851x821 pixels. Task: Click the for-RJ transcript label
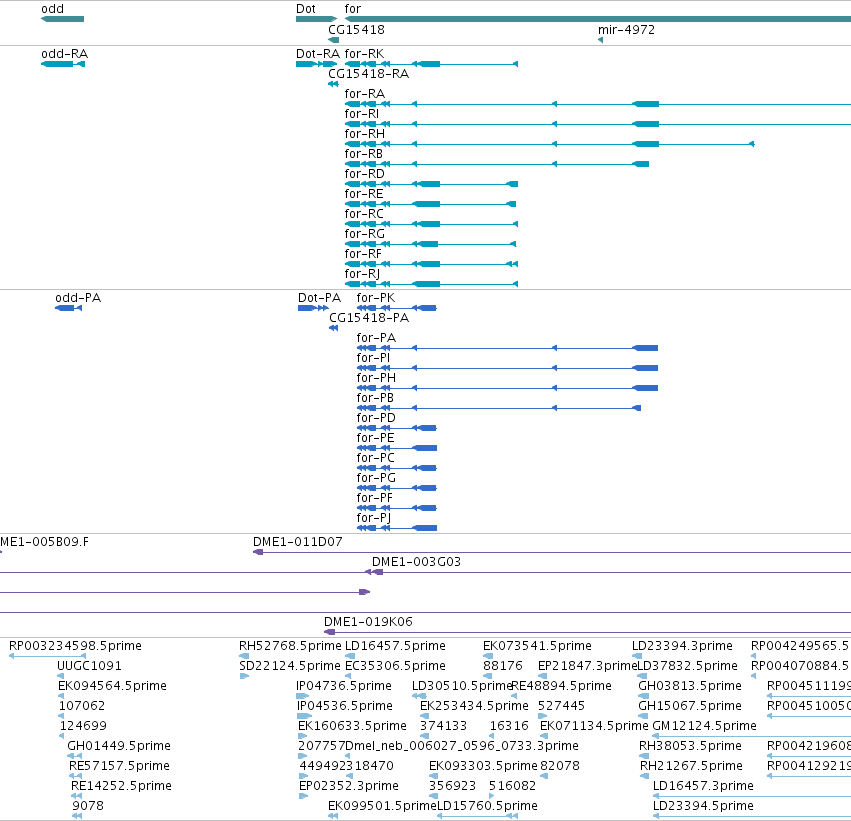[x=362, y=274]
